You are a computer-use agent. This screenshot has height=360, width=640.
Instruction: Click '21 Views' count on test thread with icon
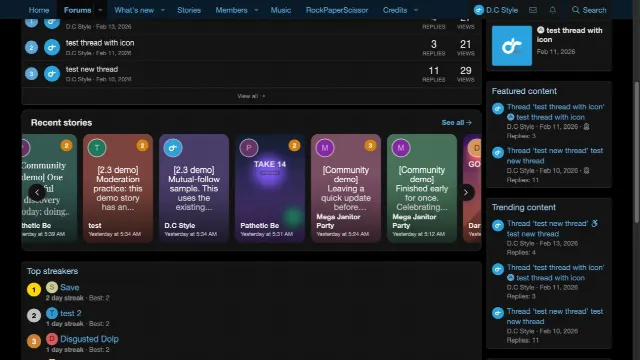tap(465, 47)
